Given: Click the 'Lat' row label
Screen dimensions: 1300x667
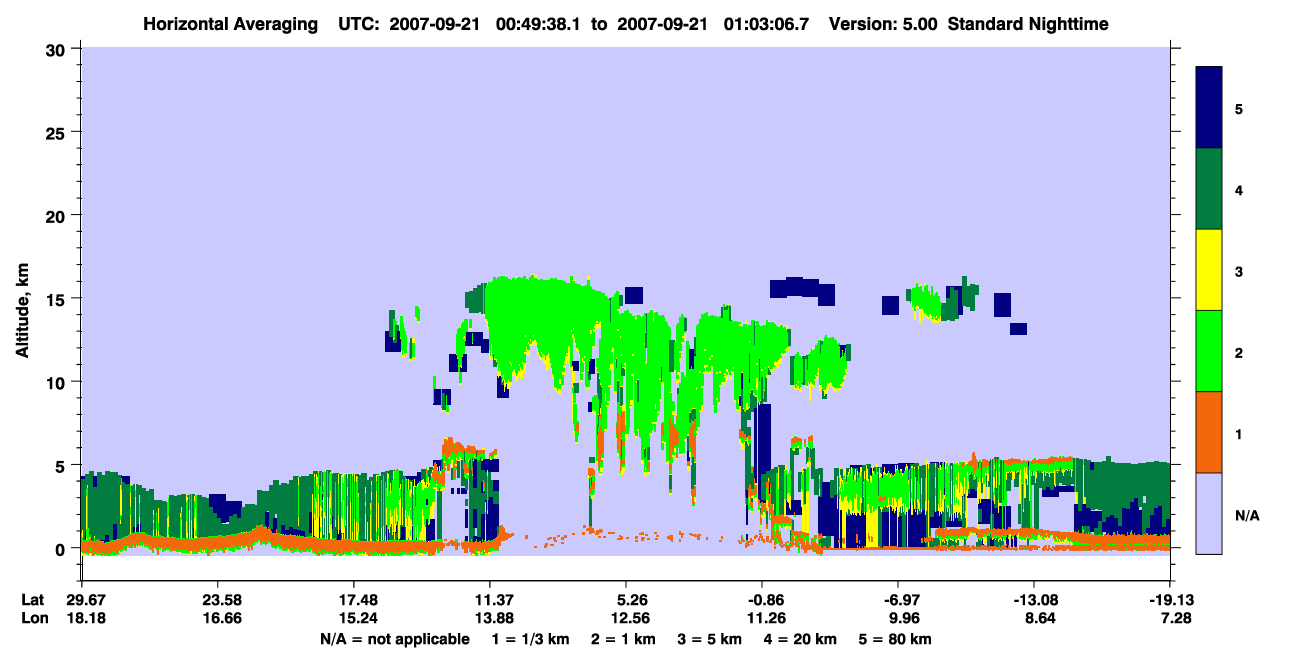Looking at the screenshot, I should point(33,600).
